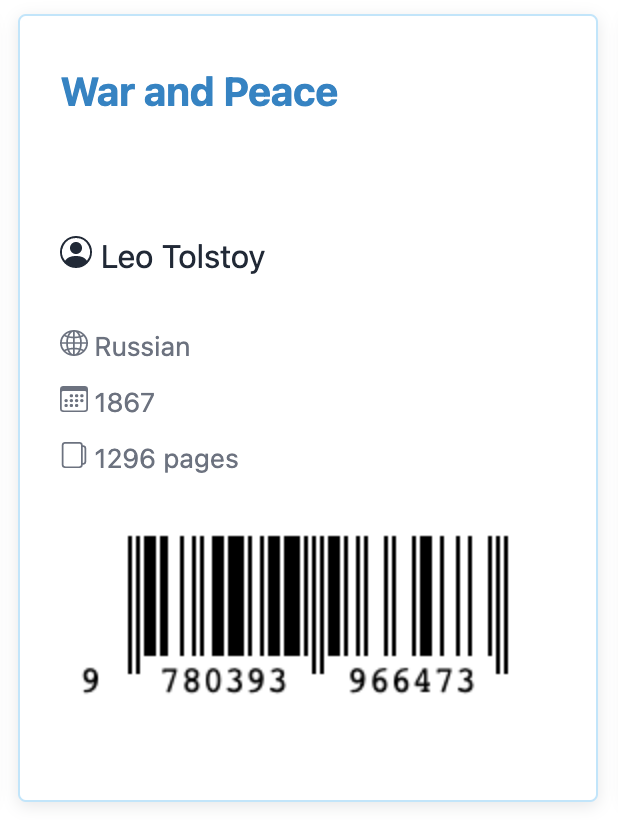Click the word "Peace" in the title
618x820 pixels.
pos(281,93)
